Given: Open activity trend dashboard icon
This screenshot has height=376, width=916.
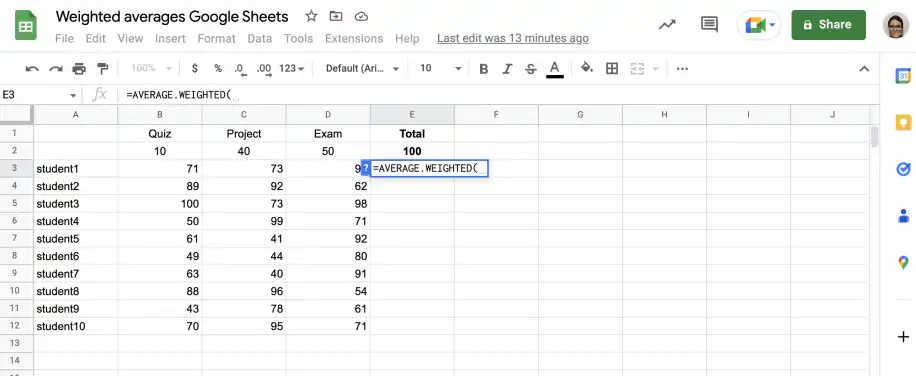Looking at the screenshot, I should [667, 25].
